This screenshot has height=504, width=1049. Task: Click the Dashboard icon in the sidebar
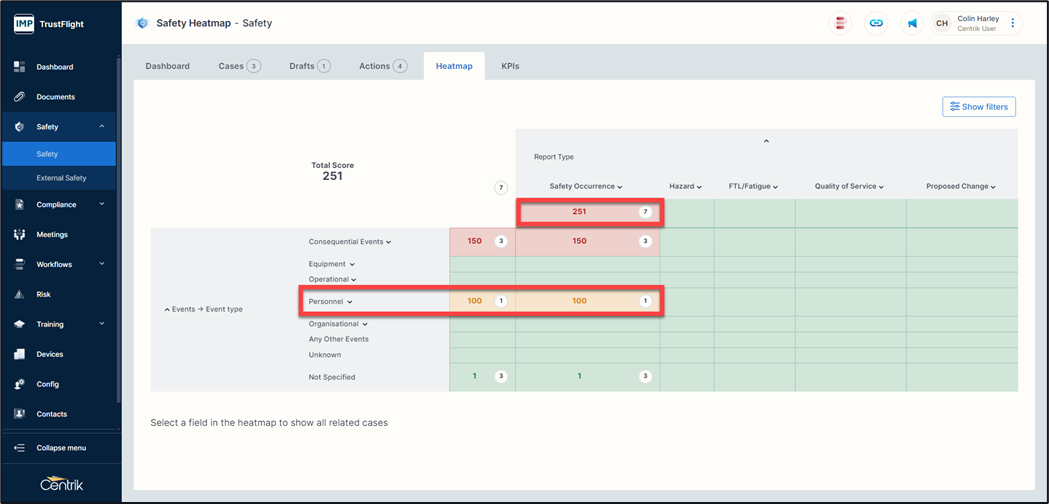tap(19, 67)
